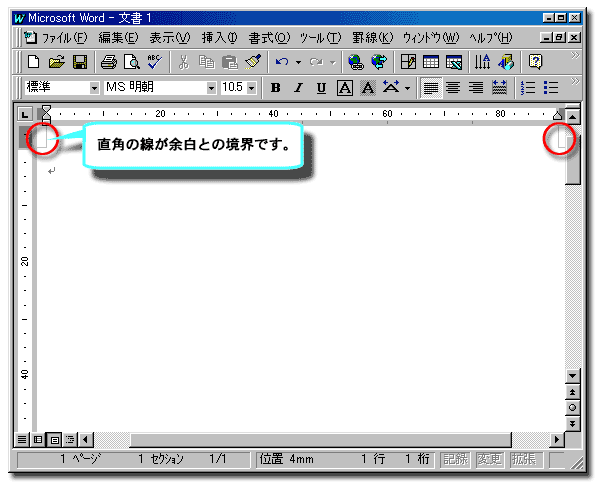Cut selection with scissors icon

[x=184, y=62]
